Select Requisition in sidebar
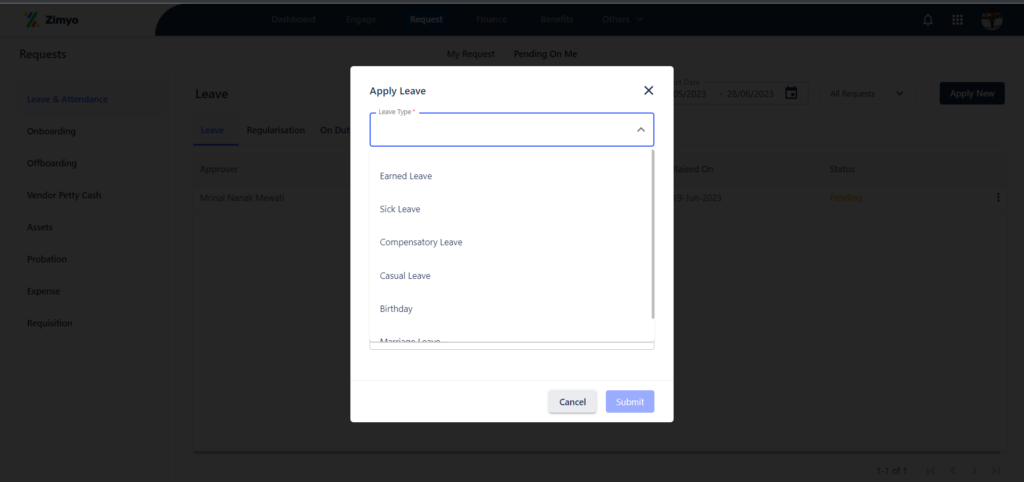The width and height of the screenshot is (1024, 482). 50,323
